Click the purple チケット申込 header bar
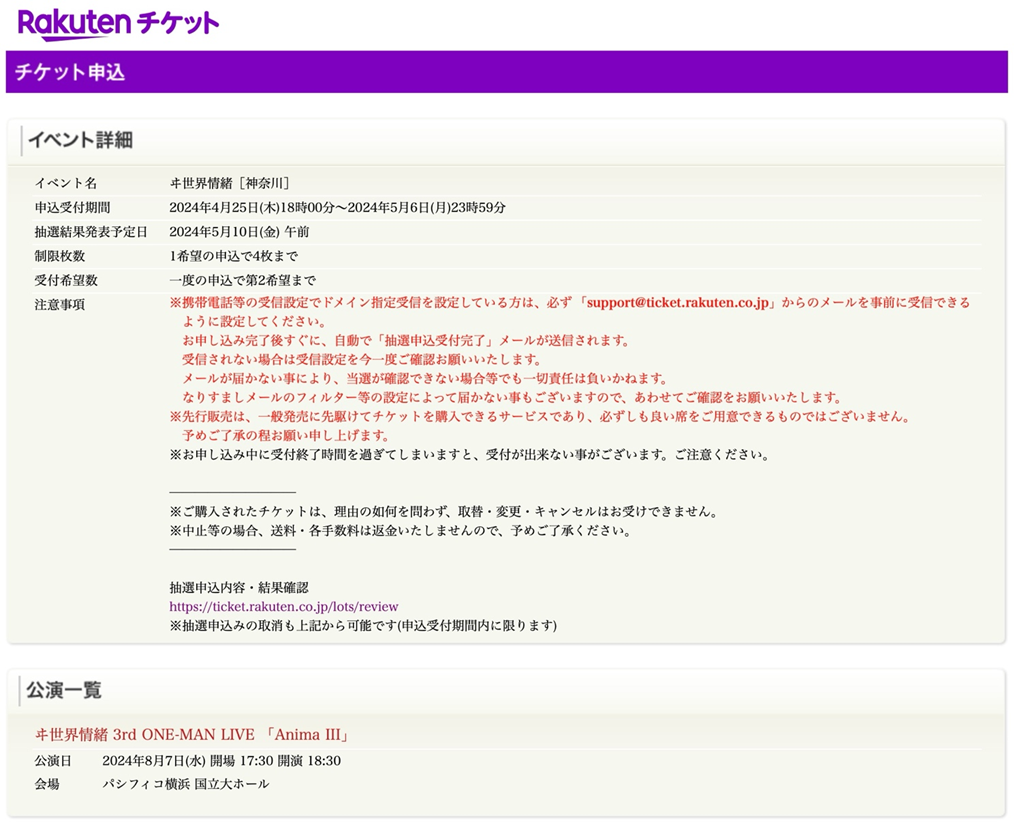1015x829 pixels. point(506,72)
